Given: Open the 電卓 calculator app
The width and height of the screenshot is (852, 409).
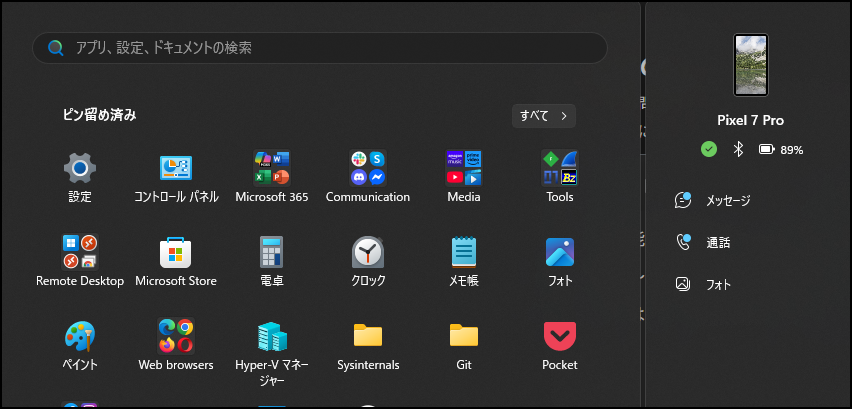Looking at the screenshot, I should pos(272,261).
